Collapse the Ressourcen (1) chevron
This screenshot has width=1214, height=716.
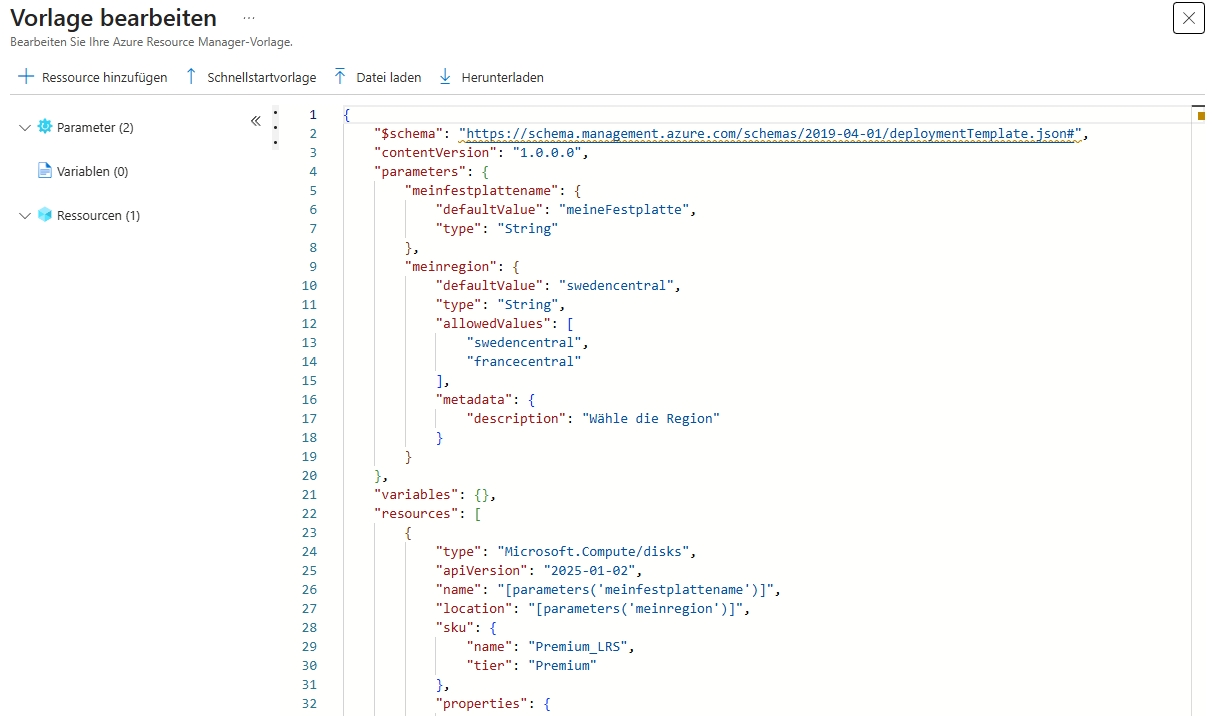pos(25,216)
